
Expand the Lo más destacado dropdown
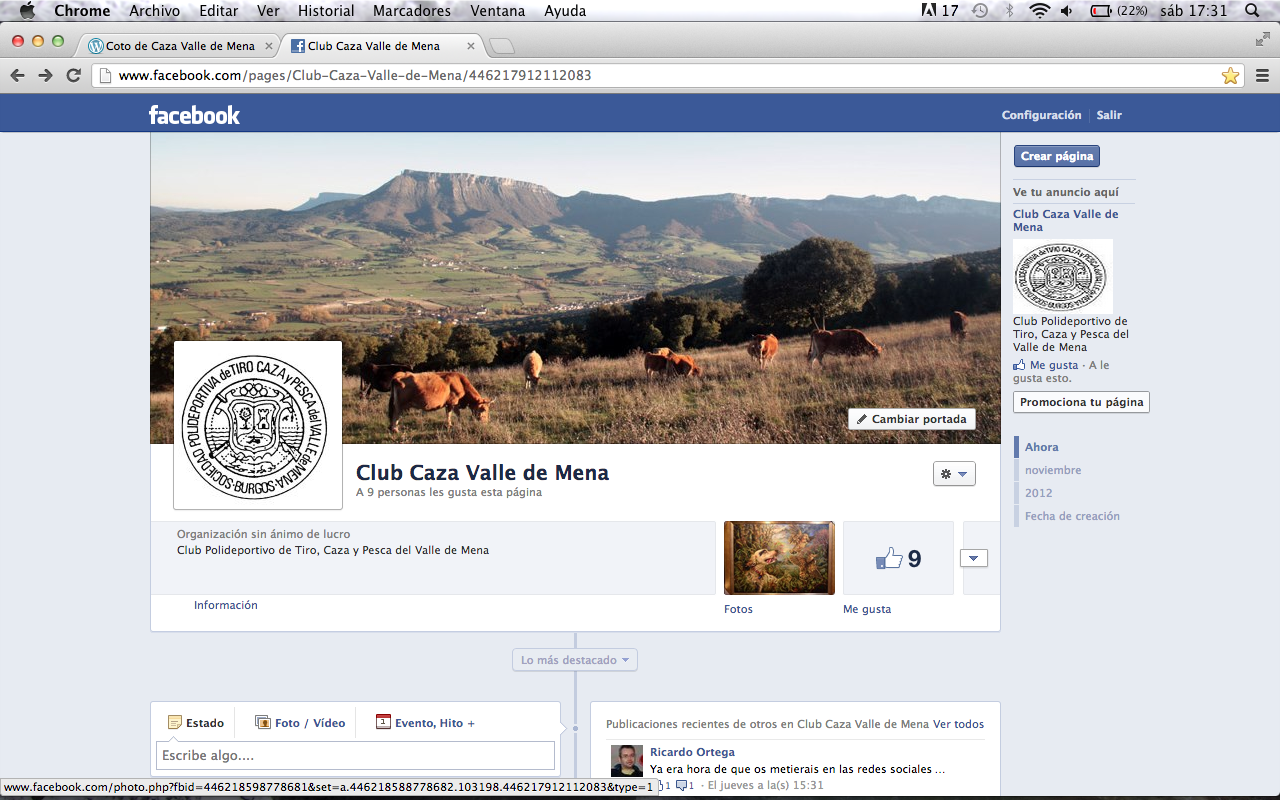[x=575, y=660]
